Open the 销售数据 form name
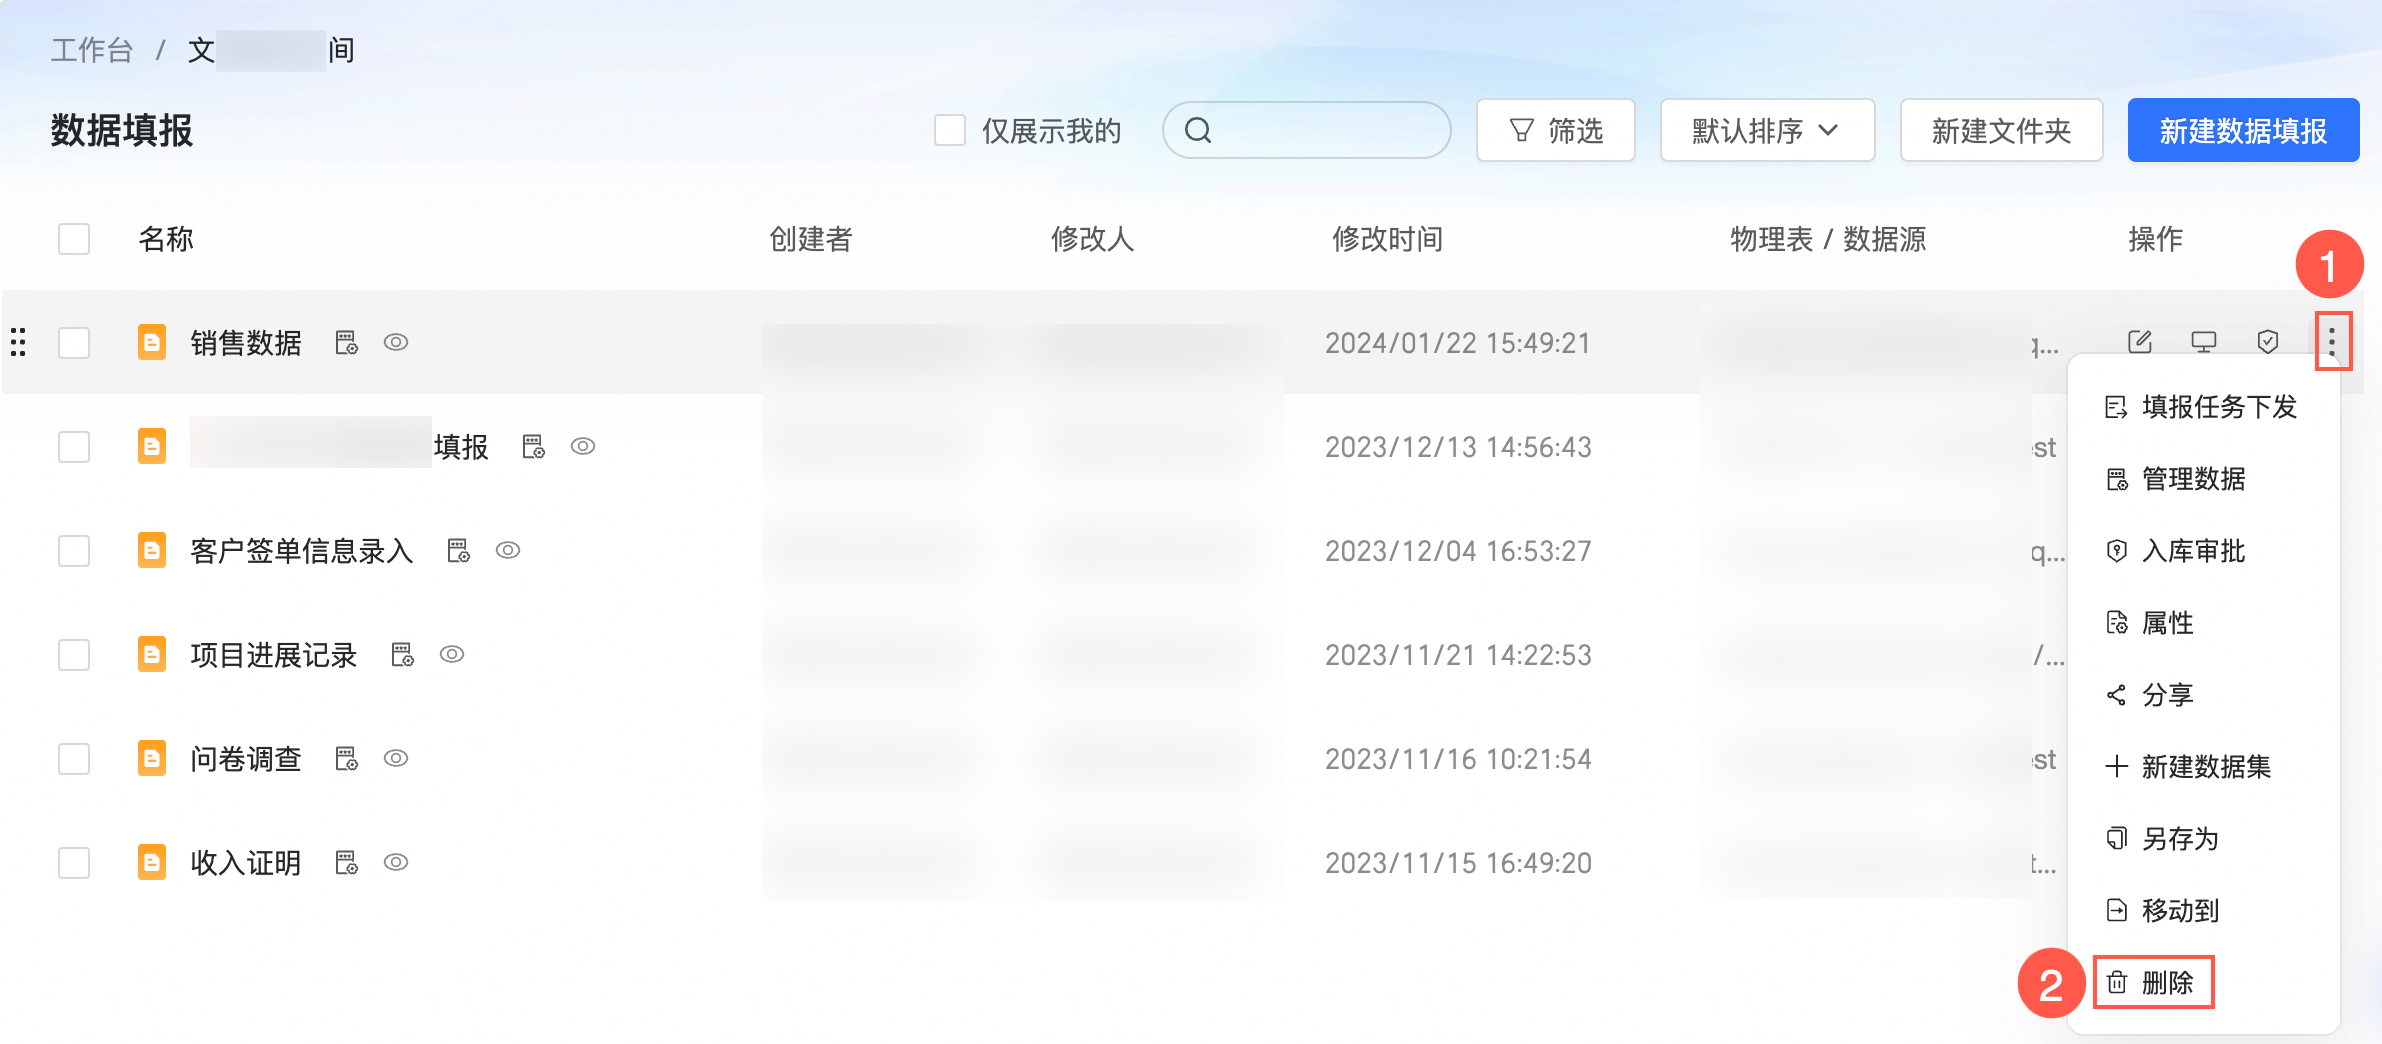 point(246,343)
